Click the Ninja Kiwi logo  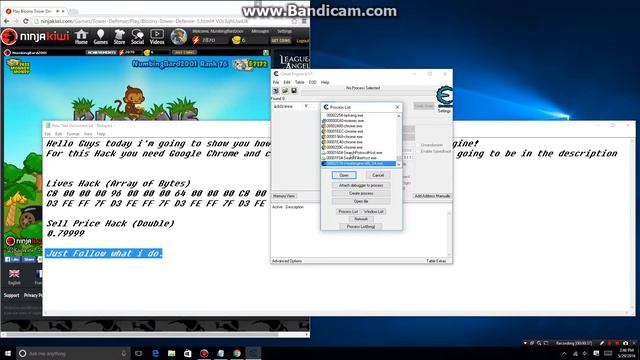[x=36, y=37]
